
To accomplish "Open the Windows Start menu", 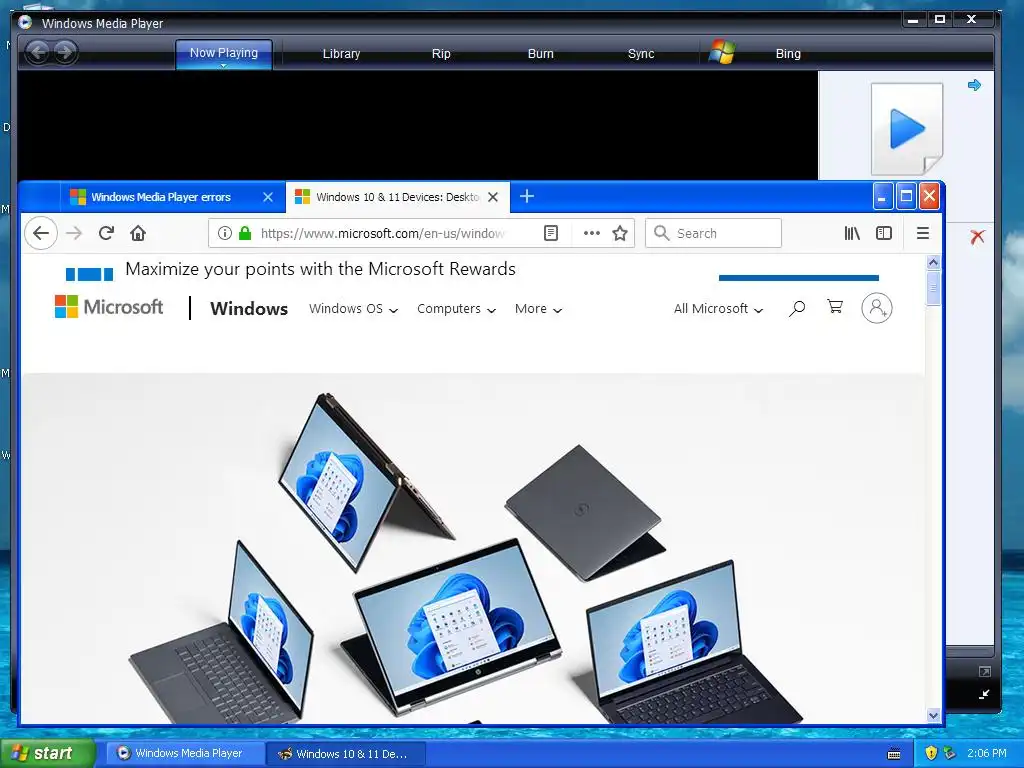I will point(47,753).
